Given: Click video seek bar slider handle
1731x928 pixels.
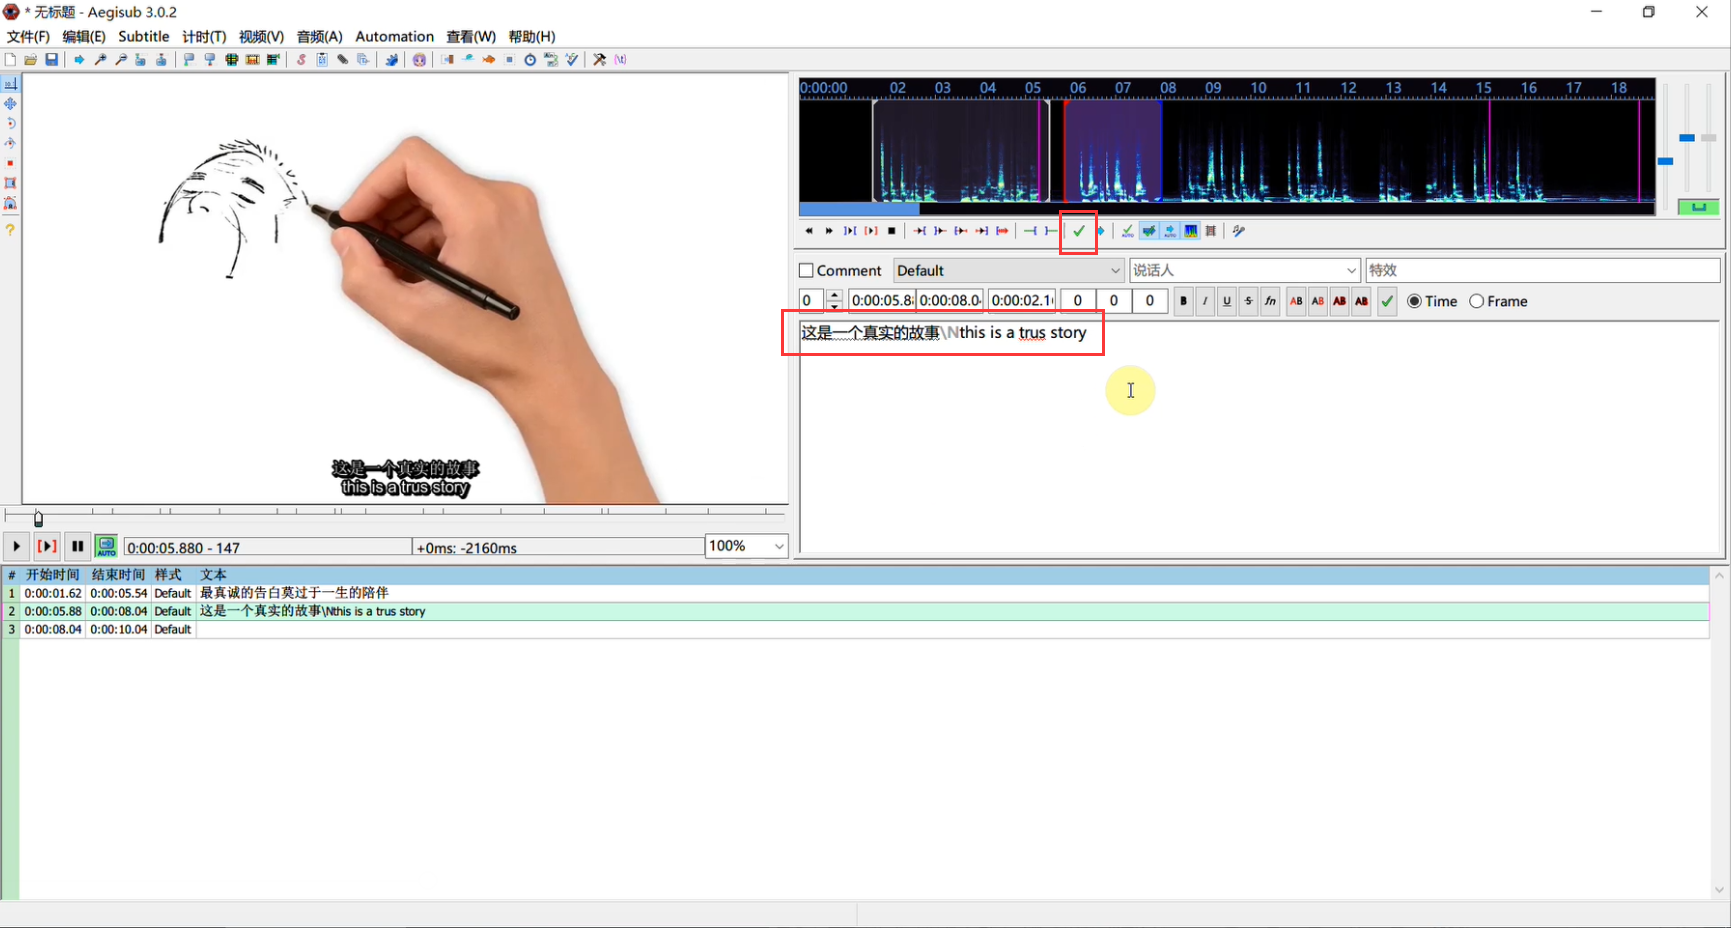Looking at the screenshot, I should (38, 519).
